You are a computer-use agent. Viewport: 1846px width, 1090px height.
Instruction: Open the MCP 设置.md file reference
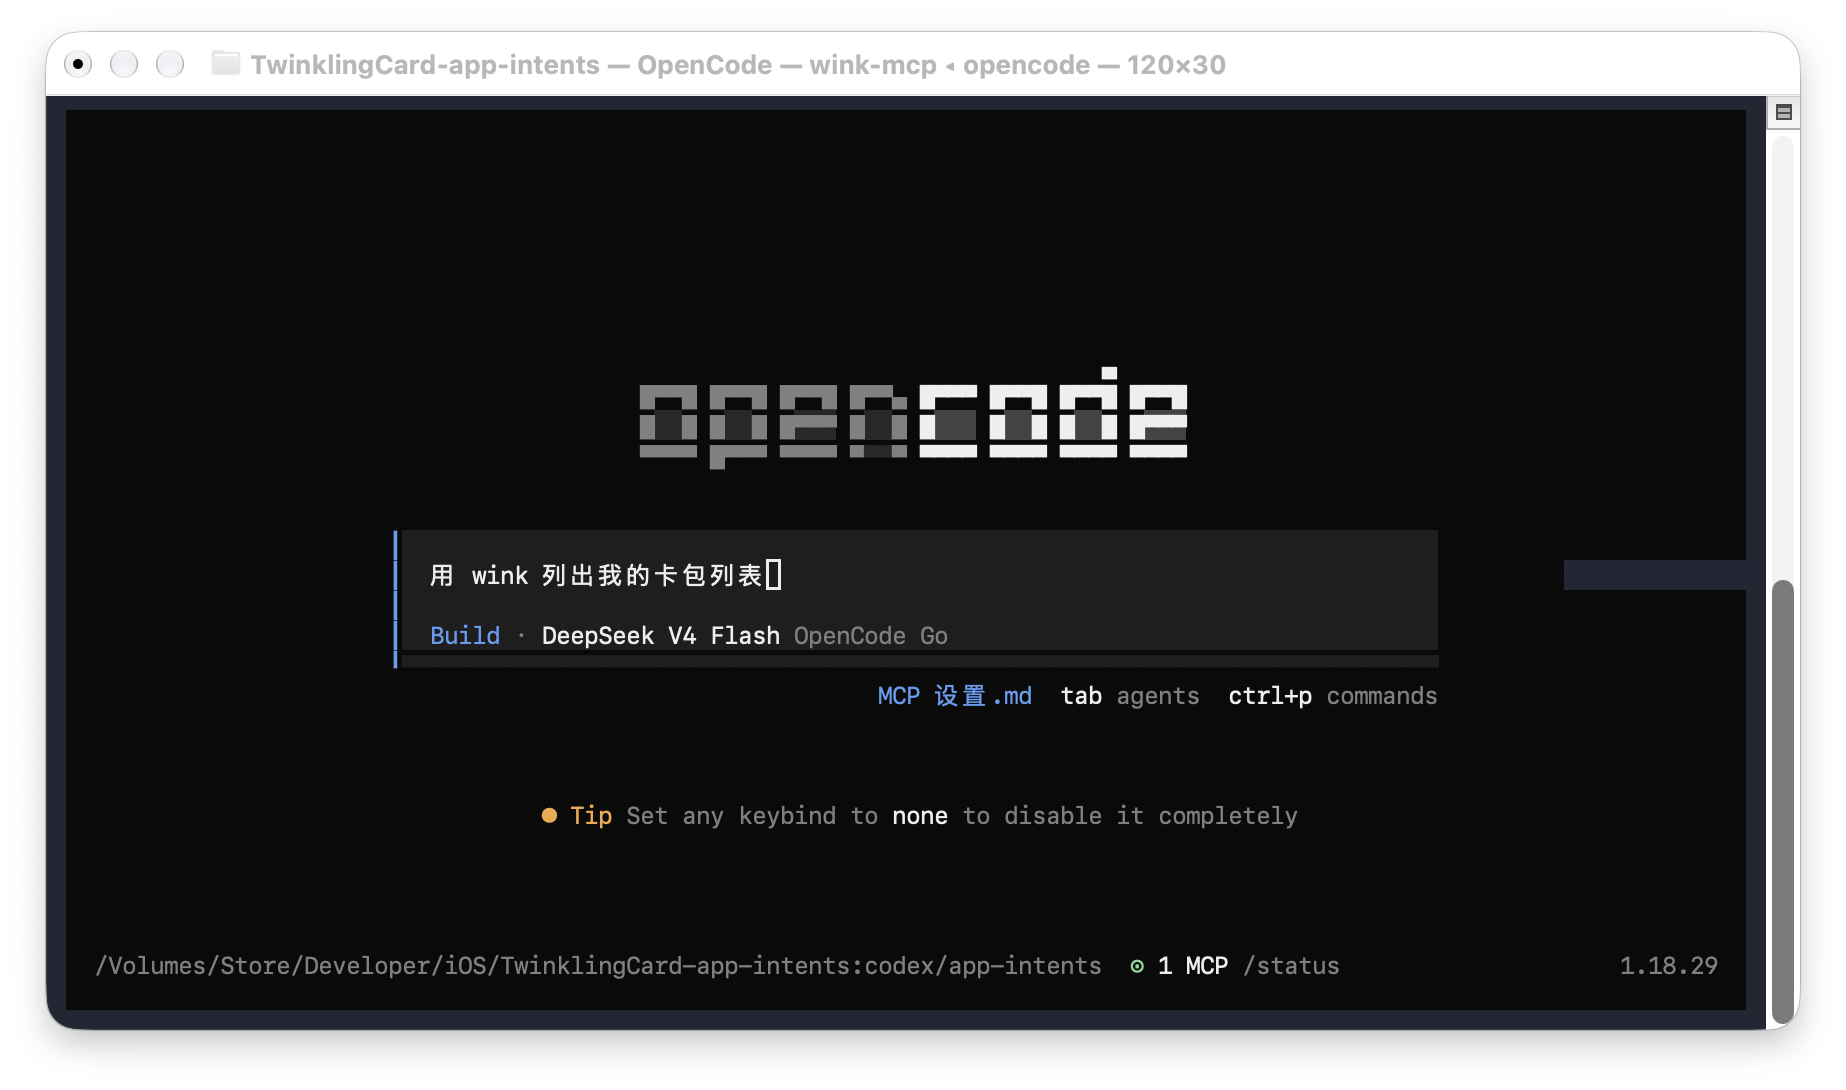coord(954,696)
